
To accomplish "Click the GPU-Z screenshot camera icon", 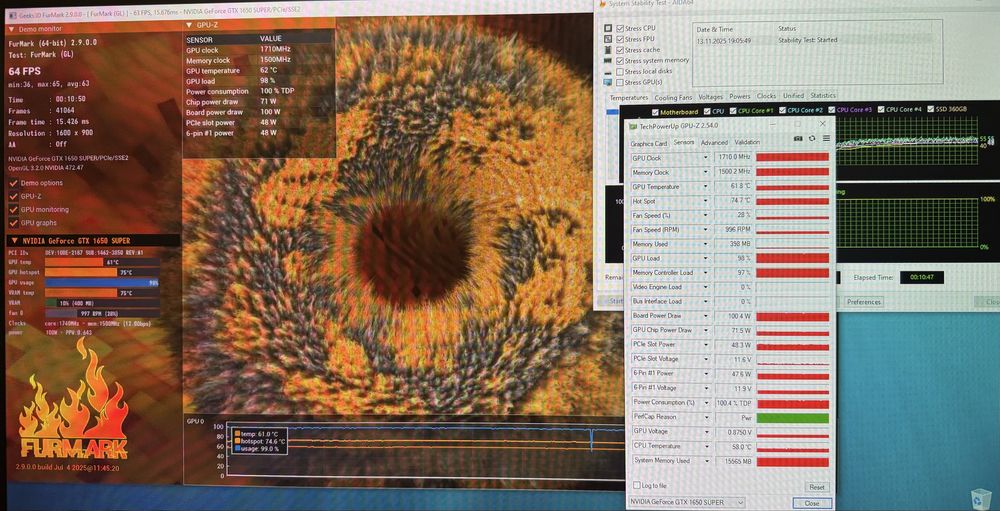I will coord(798,138).
